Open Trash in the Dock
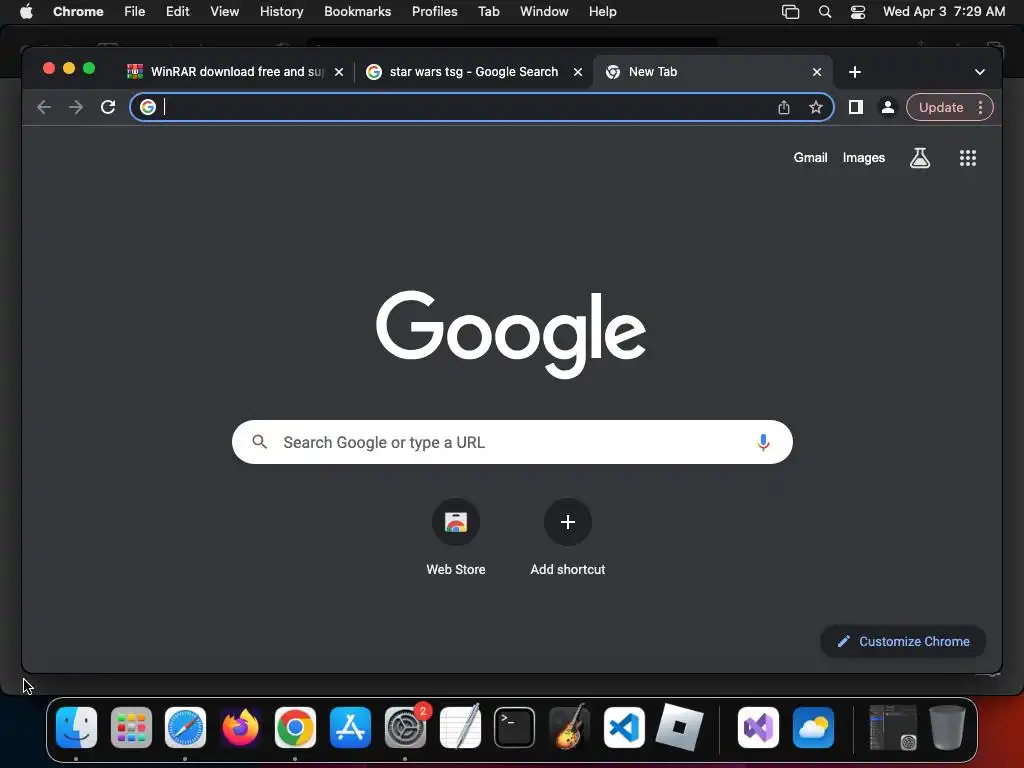 coord(947,728)
